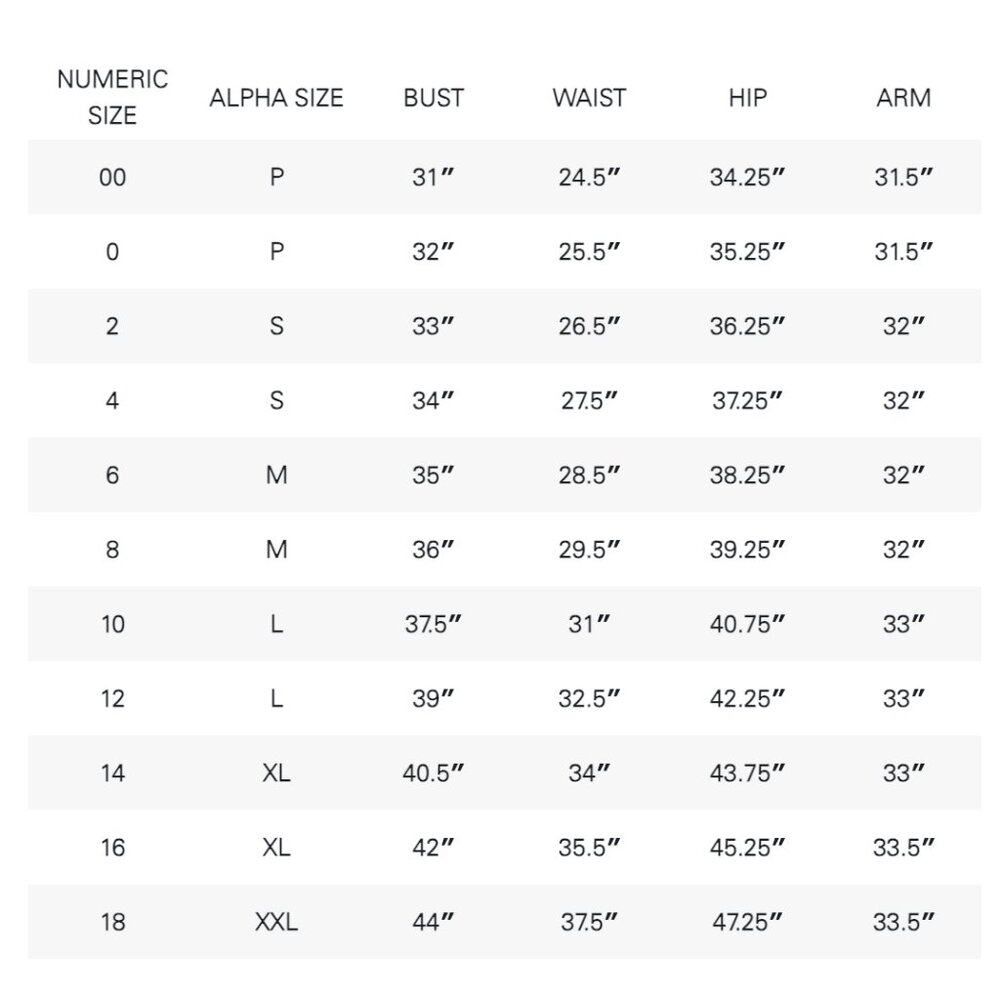Click hip value 40.75"
Screen dimensions: 1000x1000
pyautogui.click(x=747, y=624)
